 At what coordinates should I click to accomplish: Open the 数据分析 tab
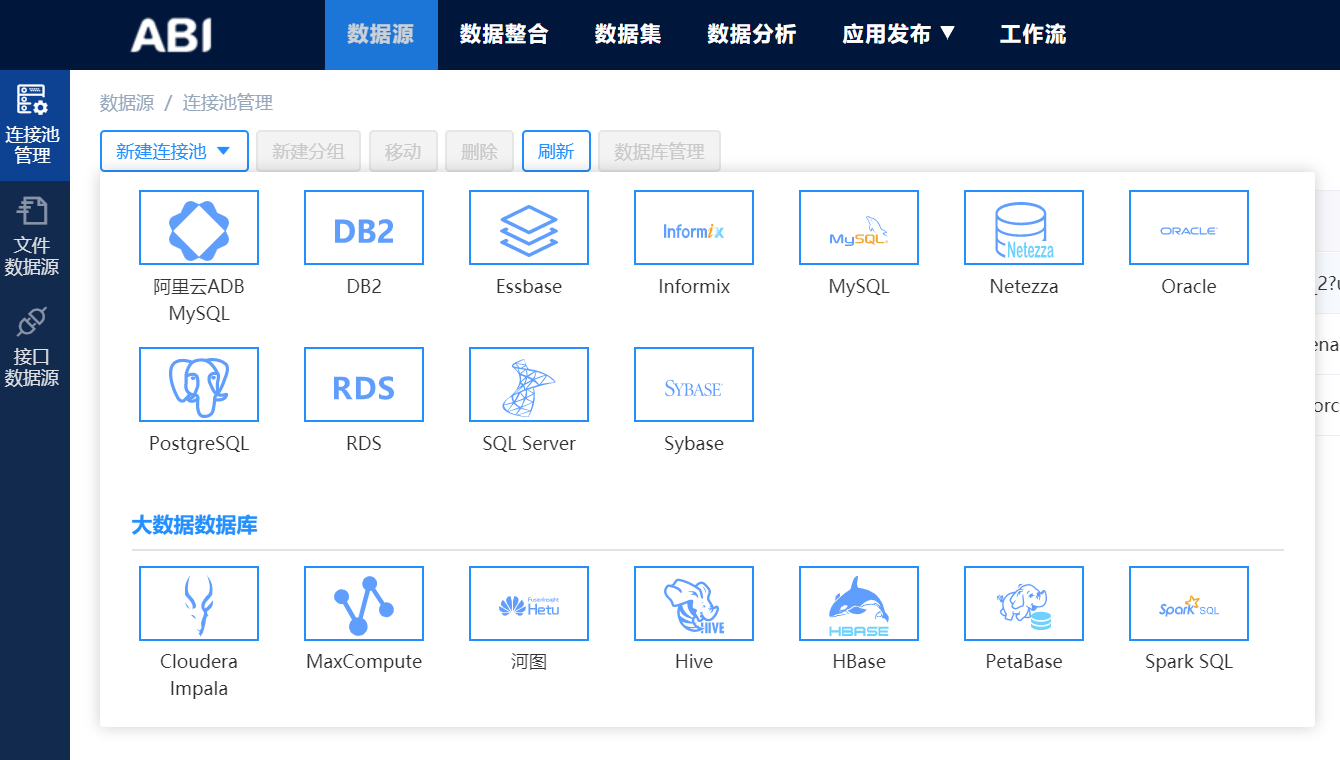(x=751, y=34)
